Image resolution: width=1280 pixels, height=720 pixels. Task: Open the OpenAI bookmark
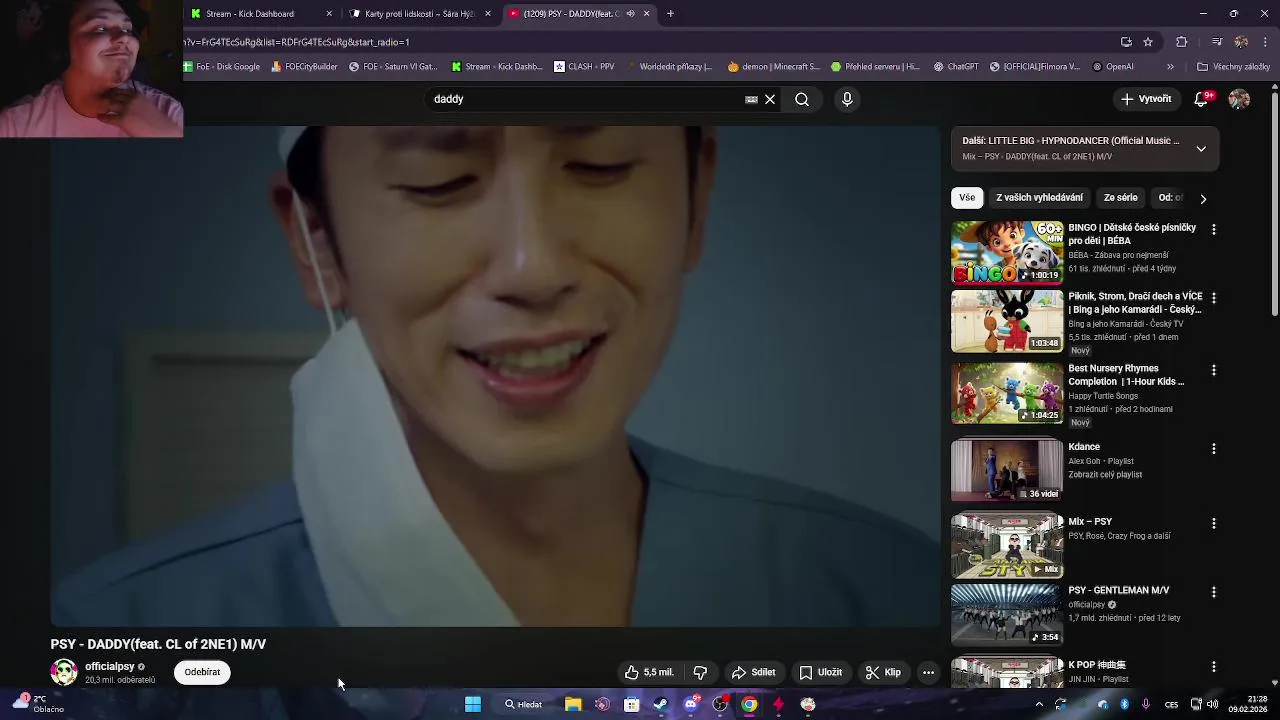[x=1113, y=67]
